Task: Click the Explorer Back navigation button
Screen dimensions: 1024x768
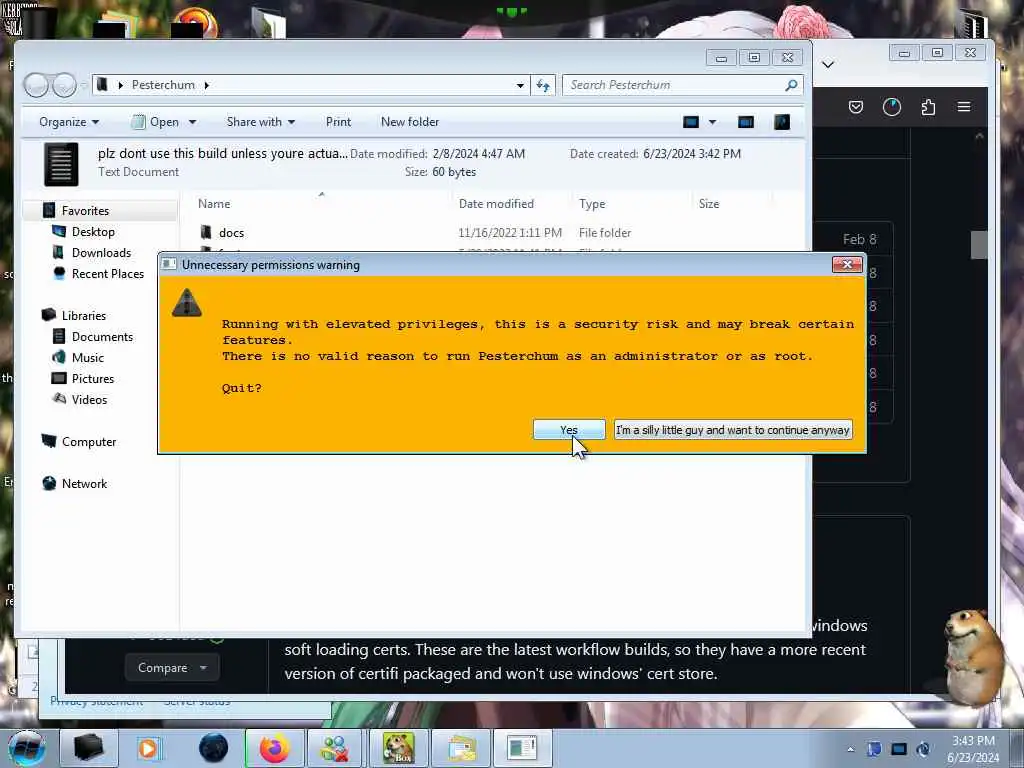Action: [x=36, y=85]
